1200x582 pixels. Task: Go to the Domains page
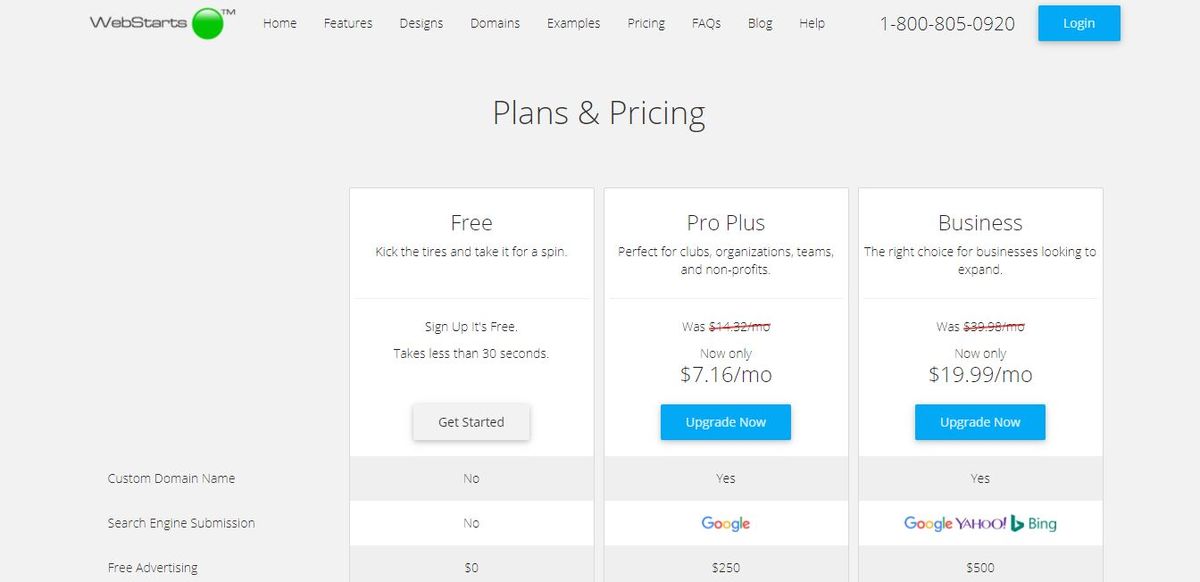tap(494, 23)
